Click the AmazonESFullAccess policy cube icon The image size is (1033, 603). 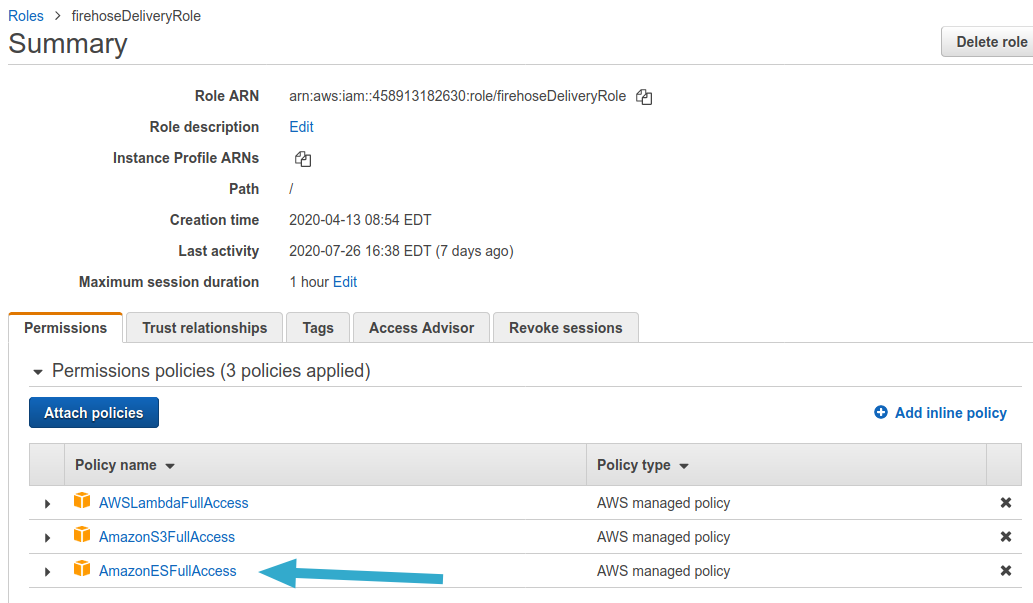pos(82,569)
